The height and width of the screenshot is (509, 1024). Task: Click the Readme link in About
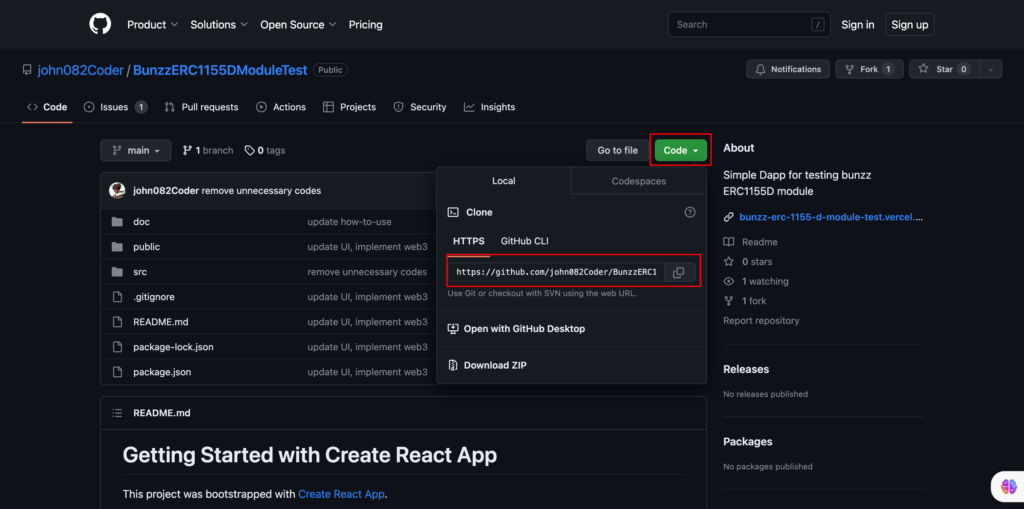point(751,242)
